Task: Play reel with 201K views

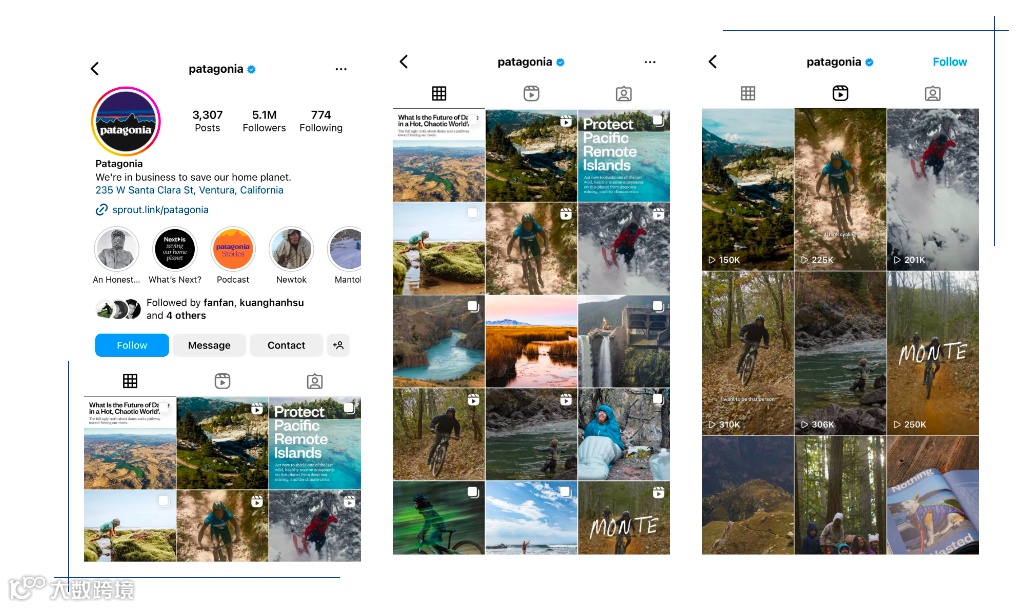Action: (933, 189)
